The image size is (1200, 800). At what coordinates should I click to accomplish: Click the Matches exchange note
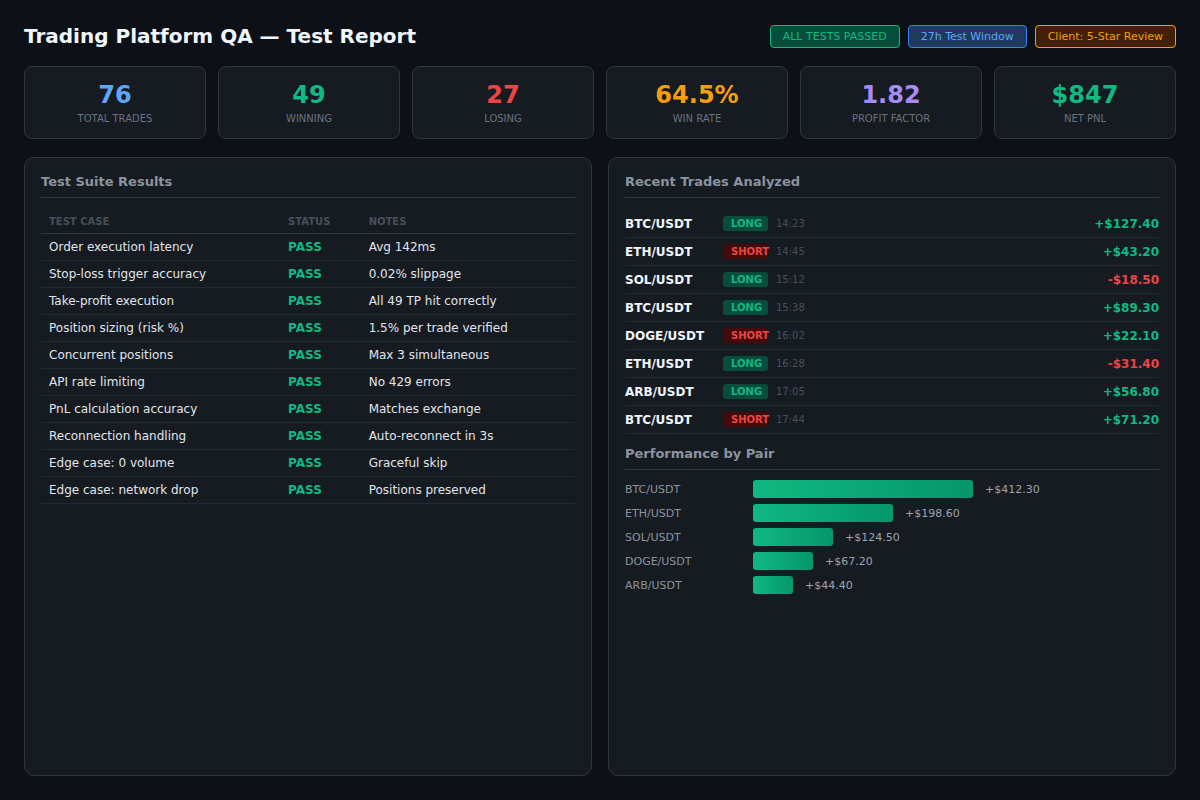coord(425,409)
